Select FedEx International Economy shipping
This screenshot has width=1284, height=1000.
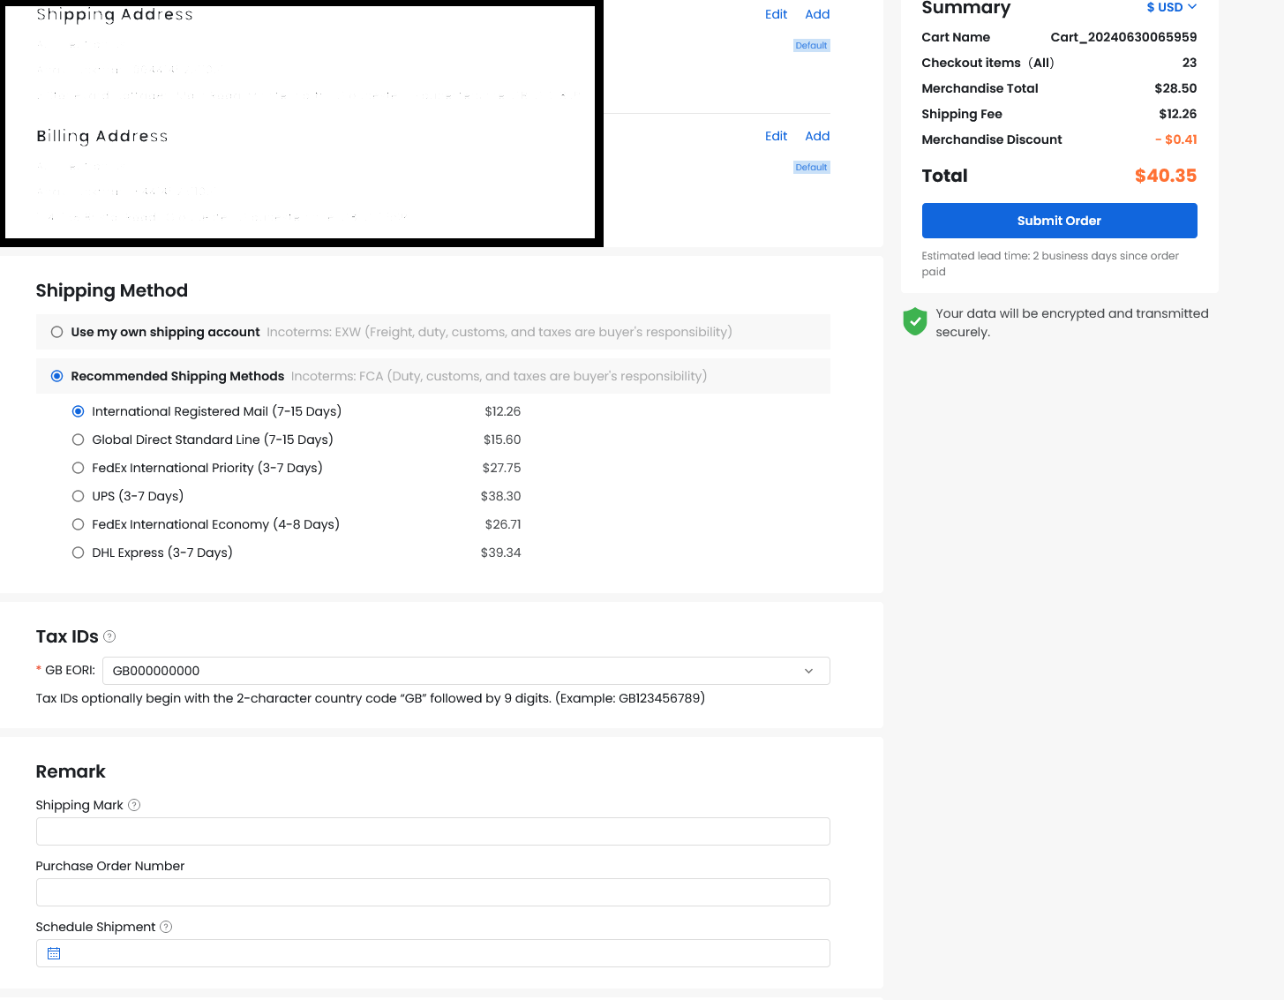click(x=78, y=524)
